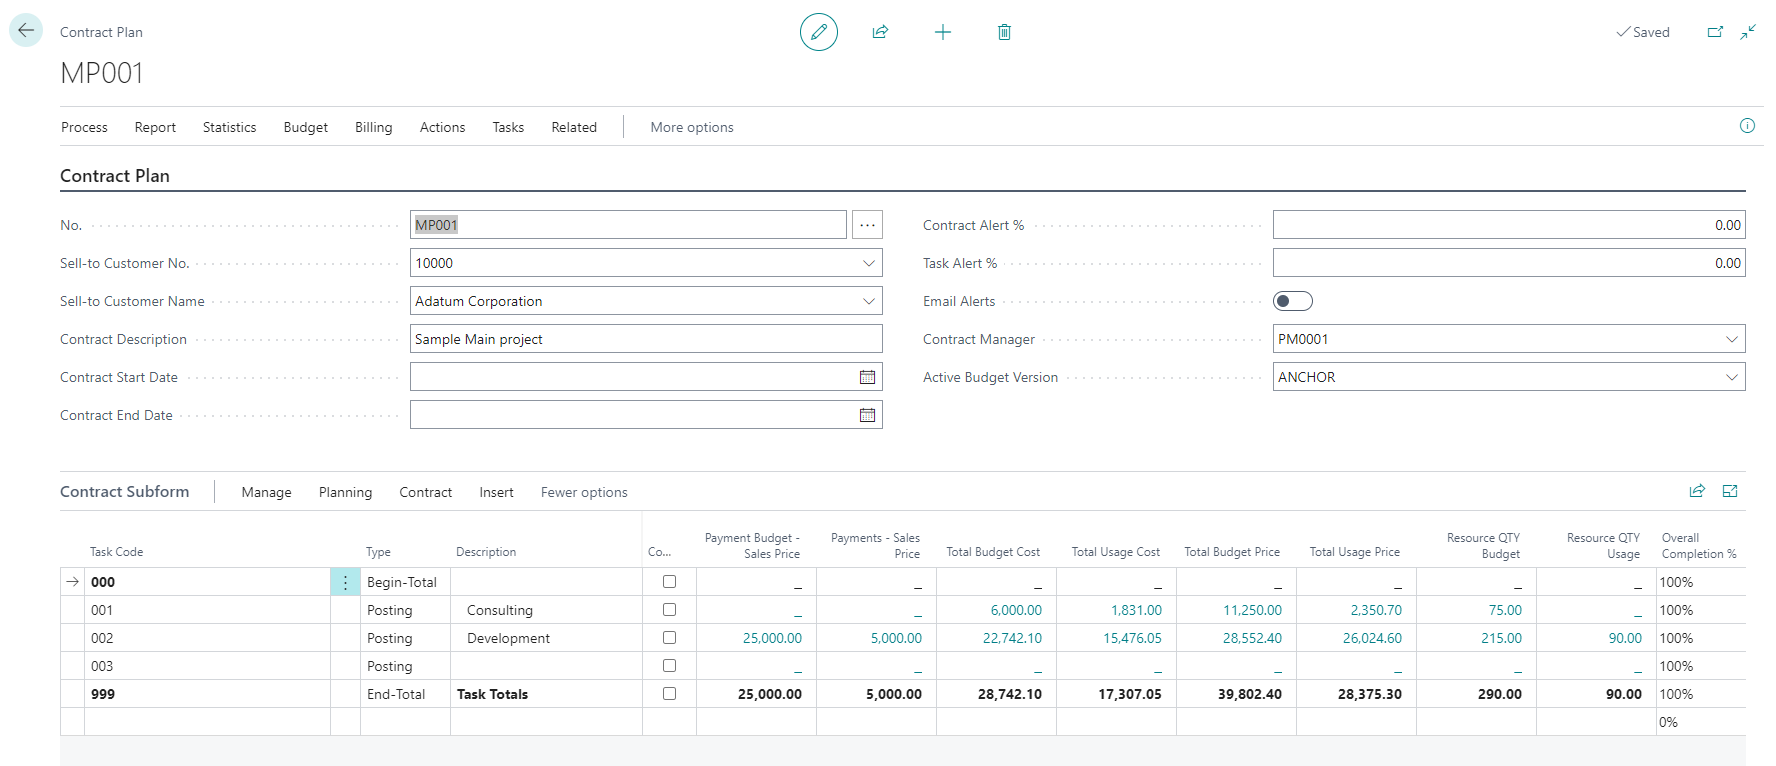Go back using the arrow icon
The width and height of the screenshot is (1776, 766).
point(26,31)
